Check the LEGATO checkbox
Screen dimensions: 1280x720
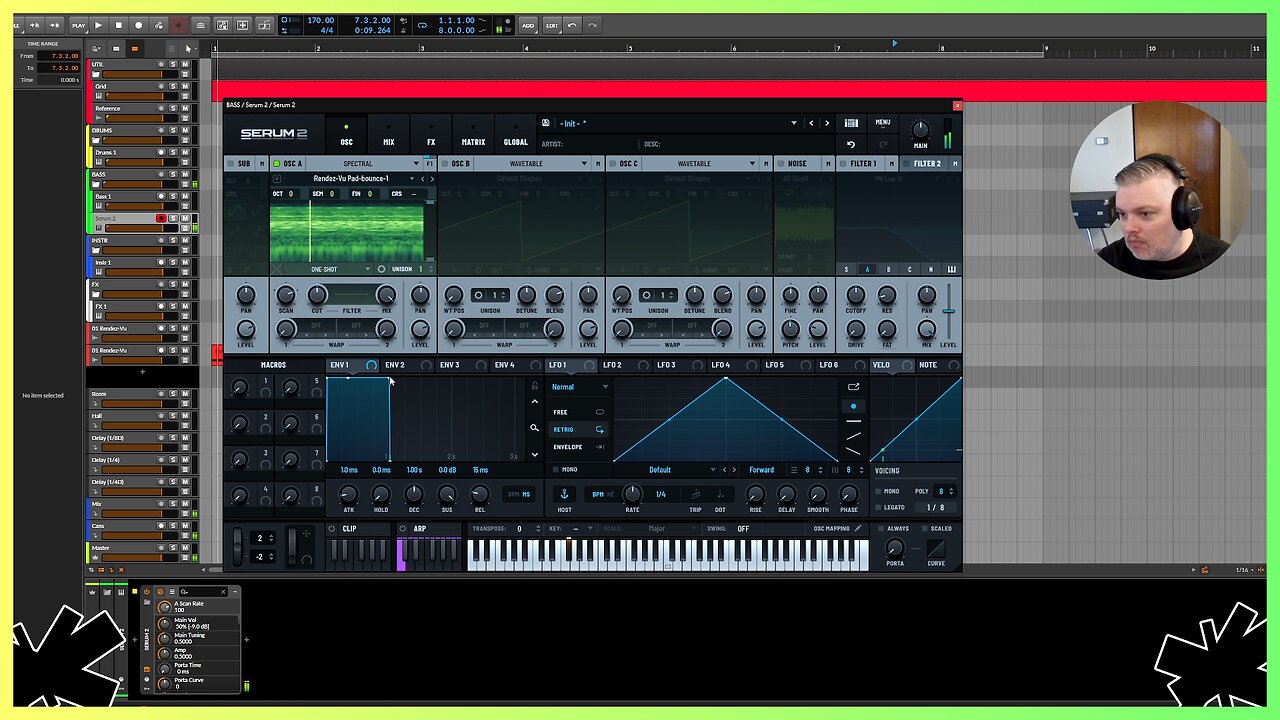[x=878, y=507]
